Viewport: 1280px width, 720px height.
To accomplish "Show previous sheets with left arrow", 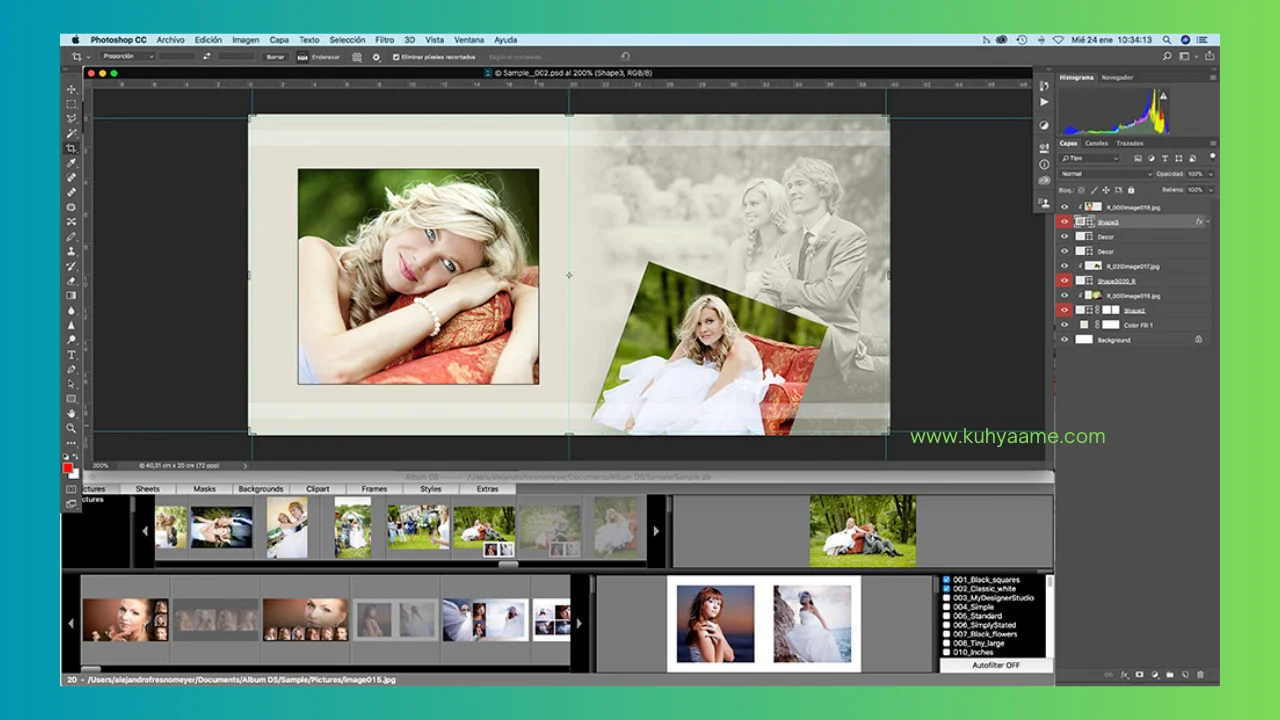I will click(71, 623).
